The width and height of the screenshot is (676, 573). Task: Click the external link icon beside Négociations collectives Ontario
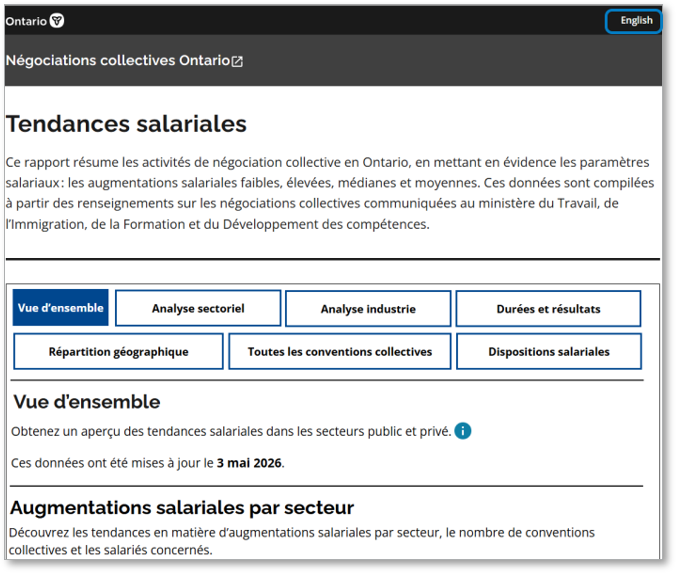click(x=237, y=62)
